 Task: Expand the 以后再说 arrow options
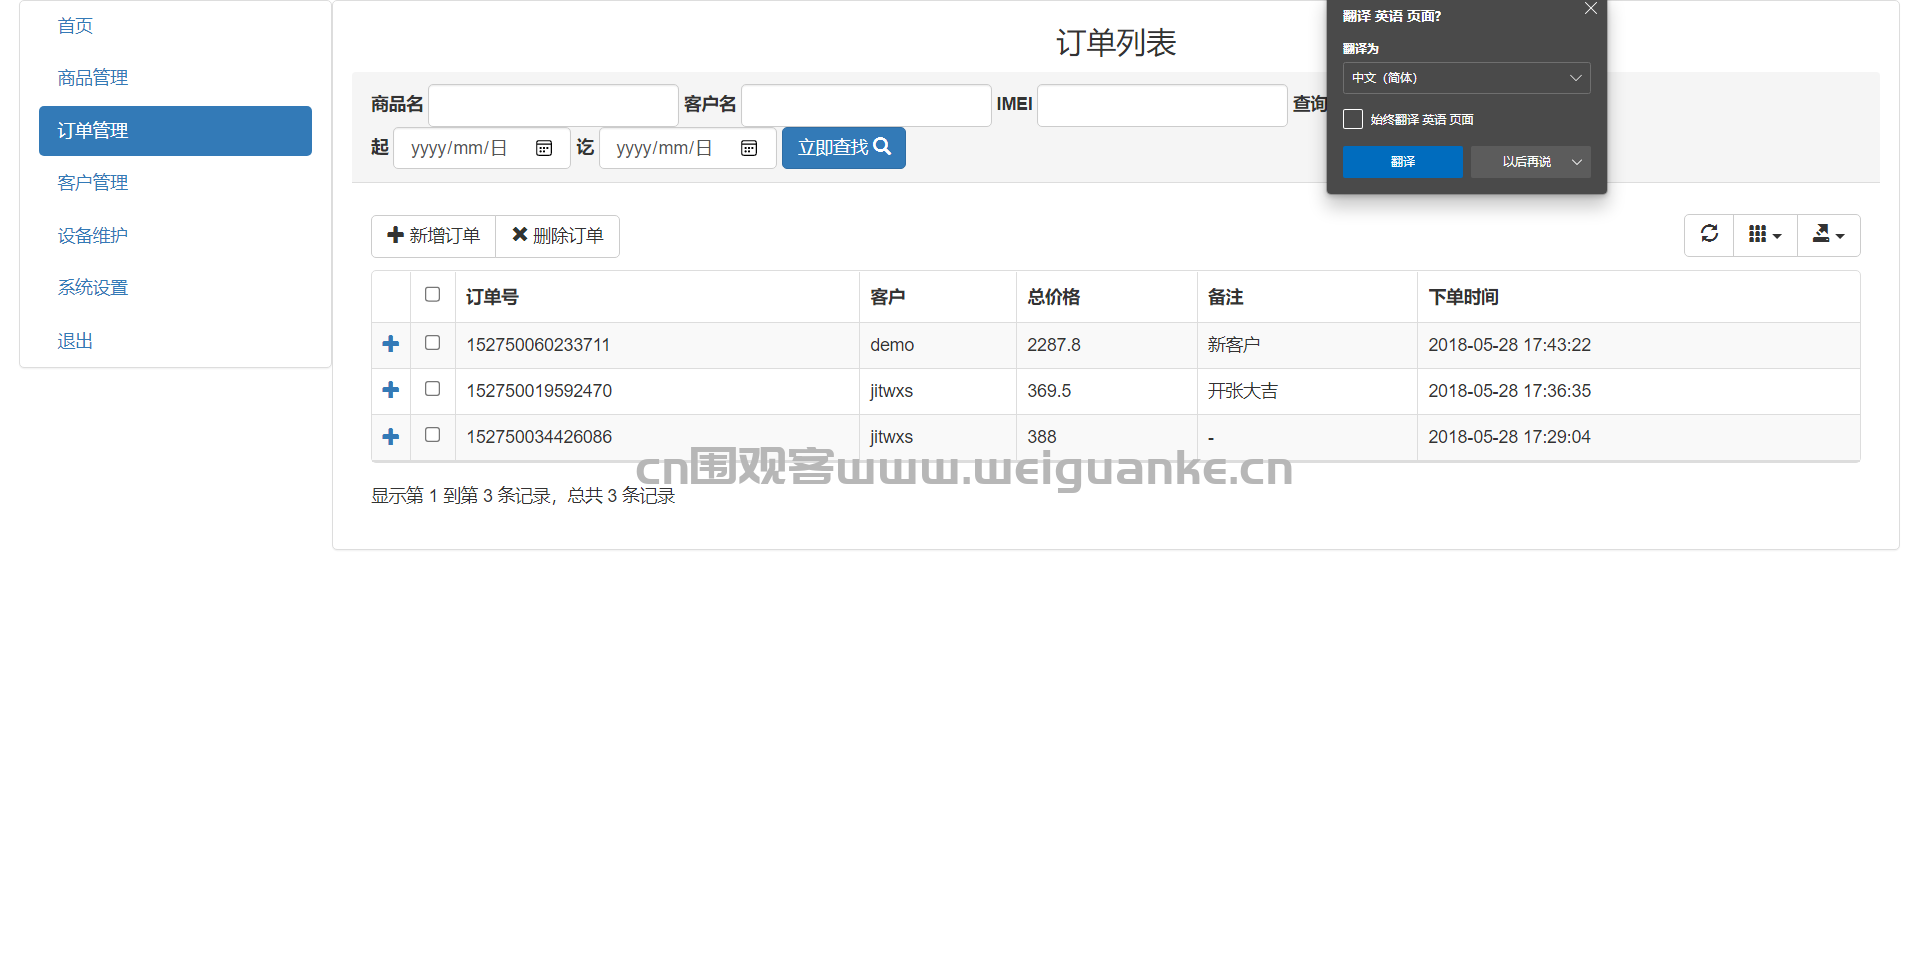tap(1577, 162)
